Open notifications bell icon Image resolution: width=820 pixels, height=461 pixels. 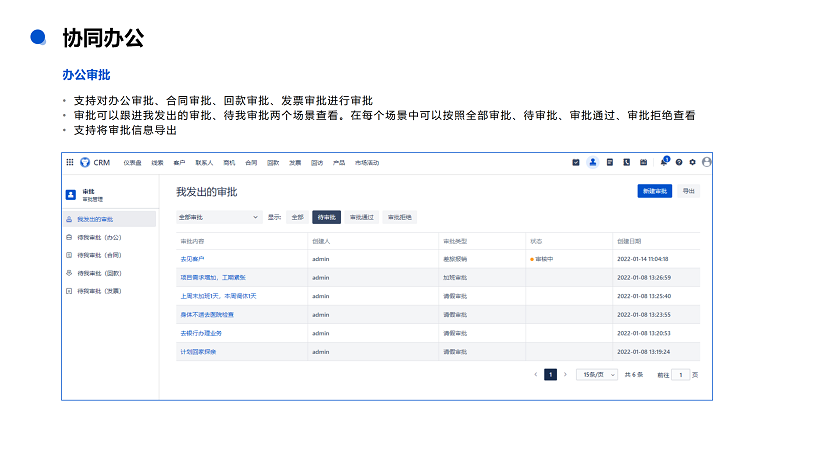point(664,162)
